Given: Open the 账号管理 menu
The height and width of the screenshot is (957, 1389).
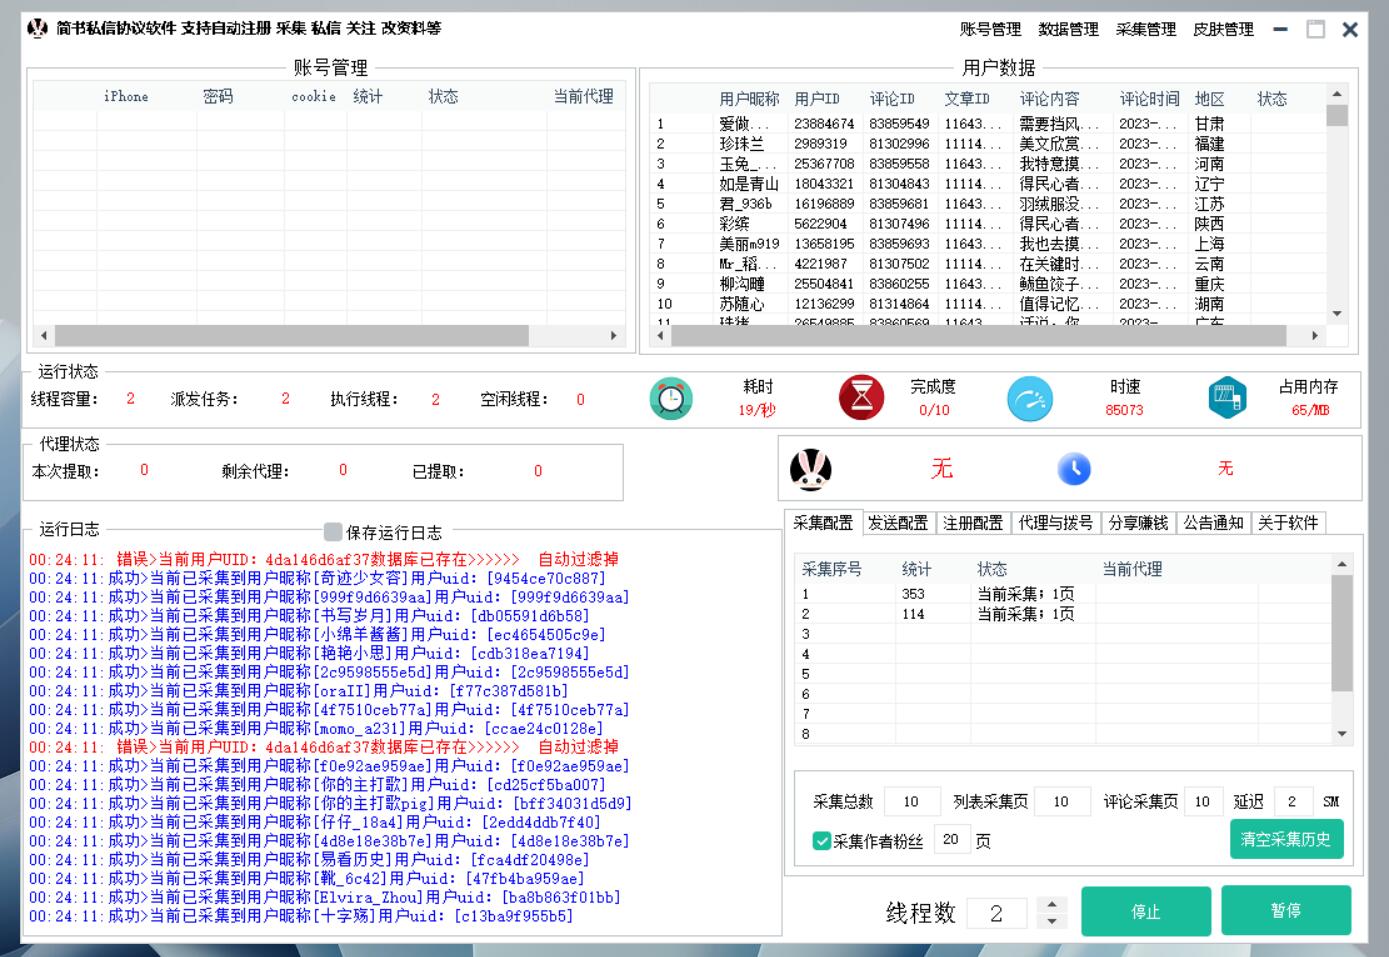Looking at the screenshot, I should (990, 29).
